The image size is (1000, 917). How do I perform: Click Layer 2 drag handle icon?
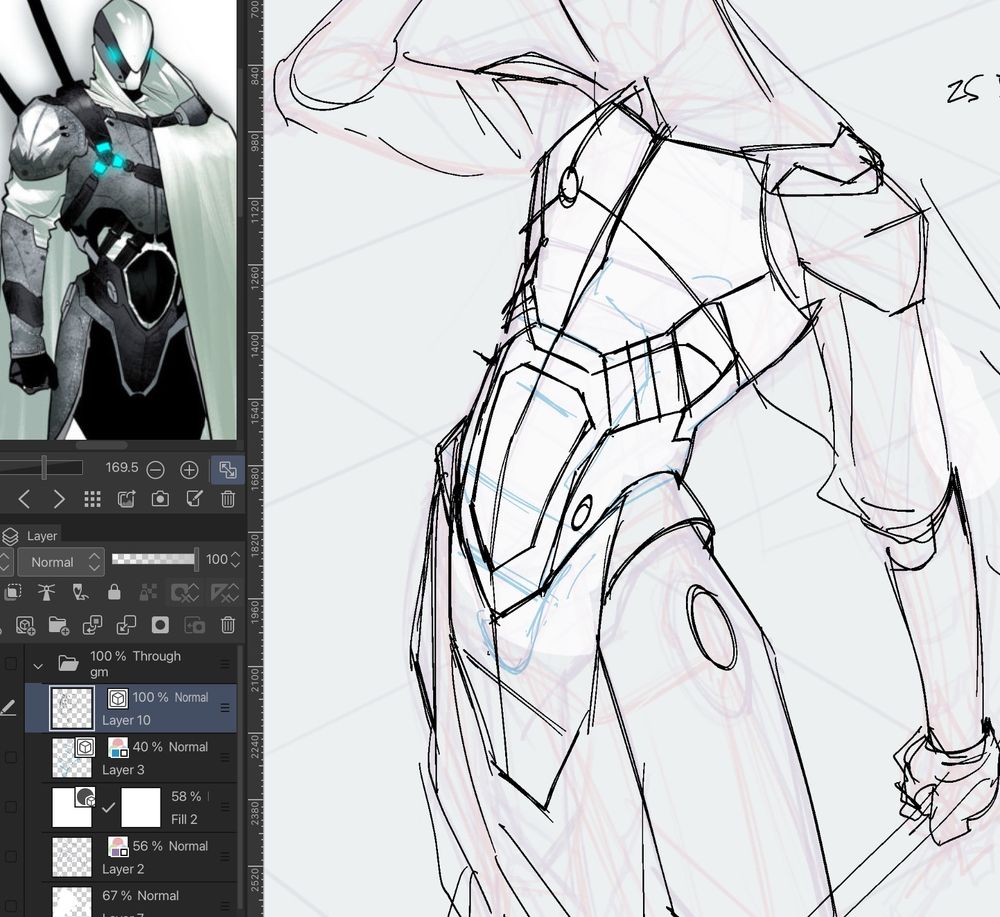(224, 856)
